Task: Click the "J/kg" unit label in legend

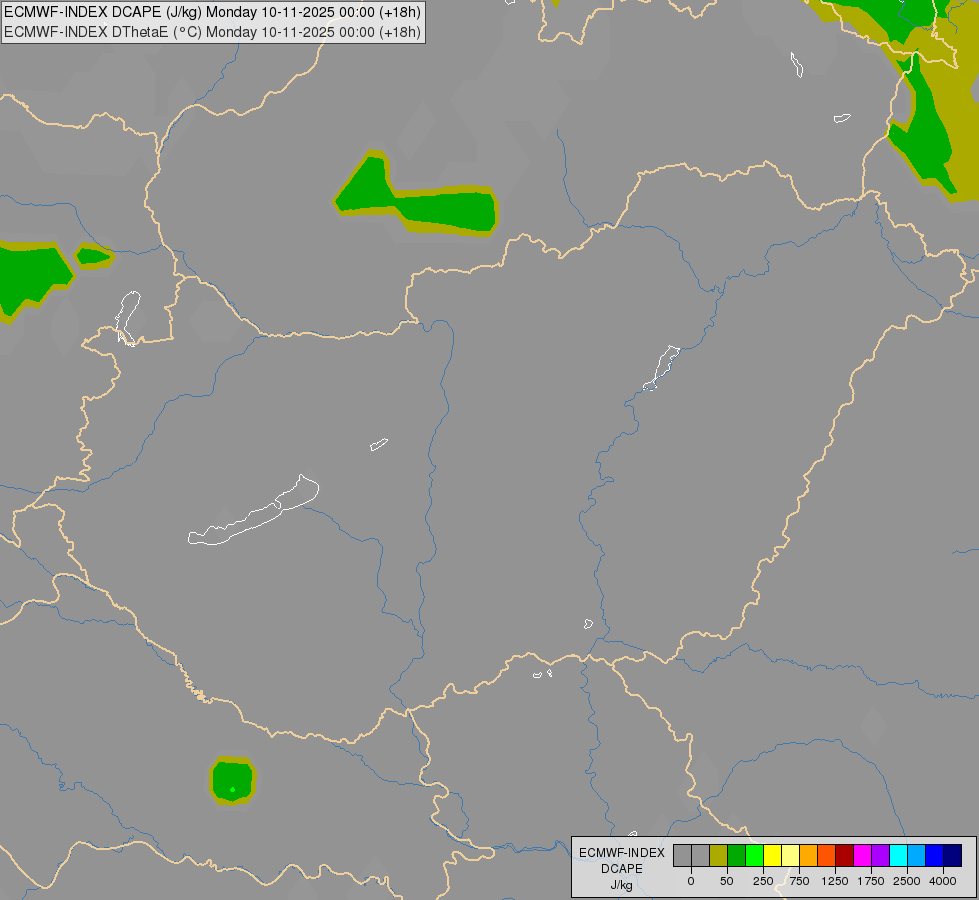Action: point(622,886)
